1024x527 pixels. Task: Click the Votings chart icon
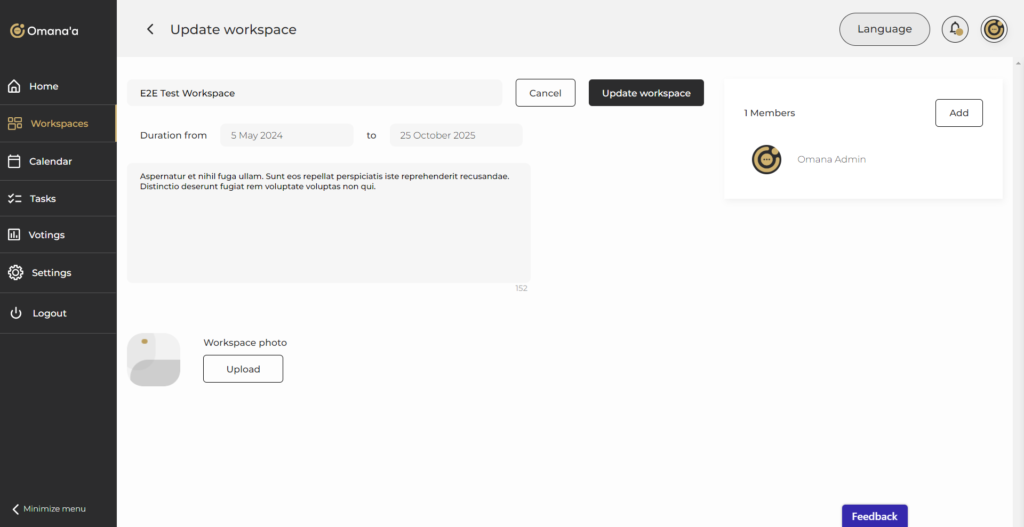[x=14, y=235]
